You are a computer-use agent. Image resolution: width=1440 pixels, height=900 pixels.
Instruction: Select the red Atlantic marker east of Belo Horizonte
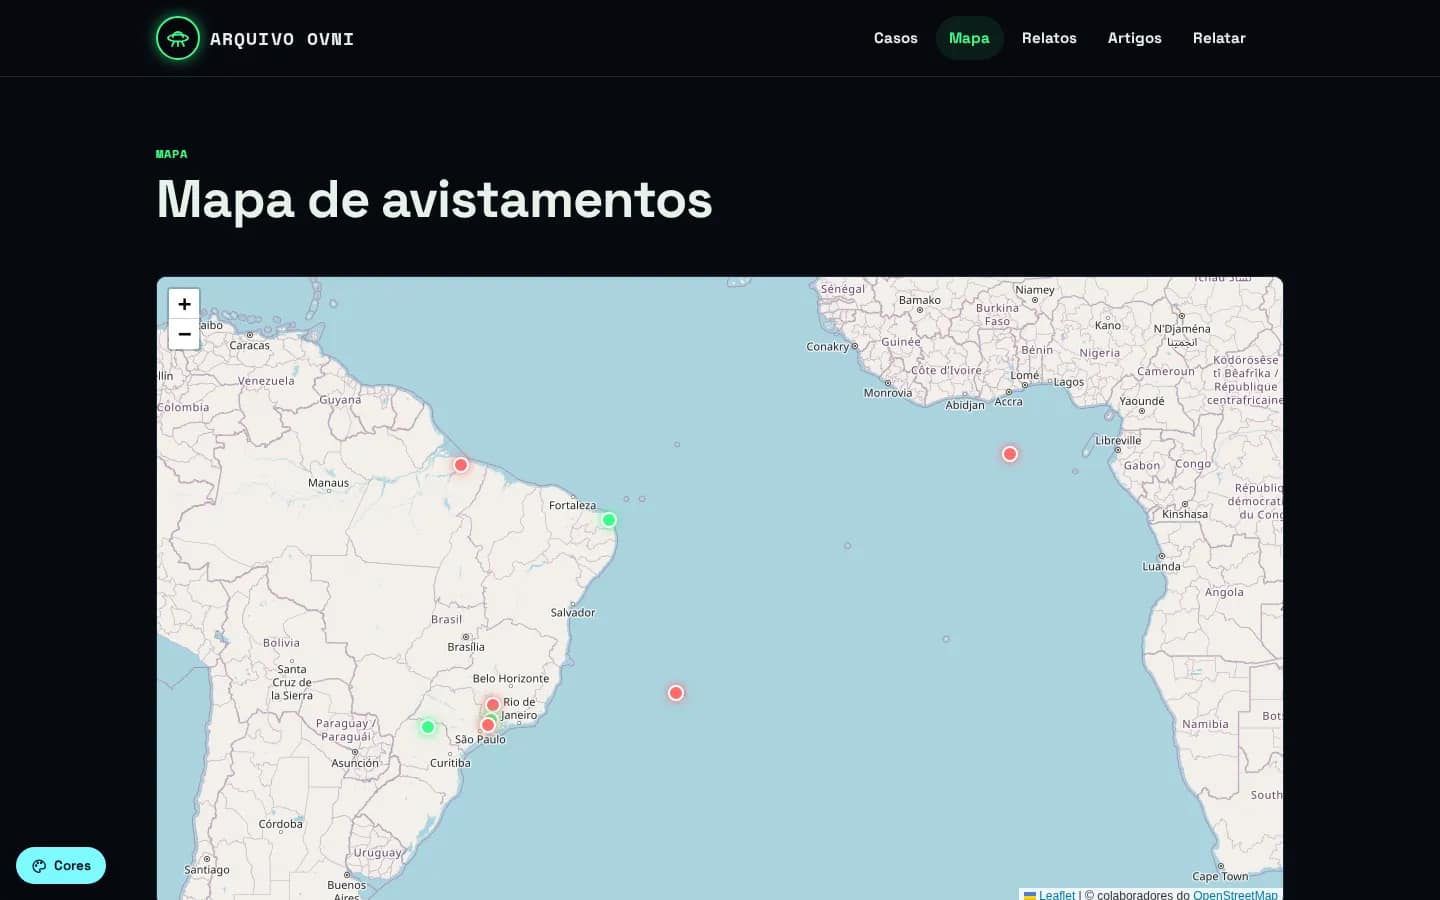(676, 693)
